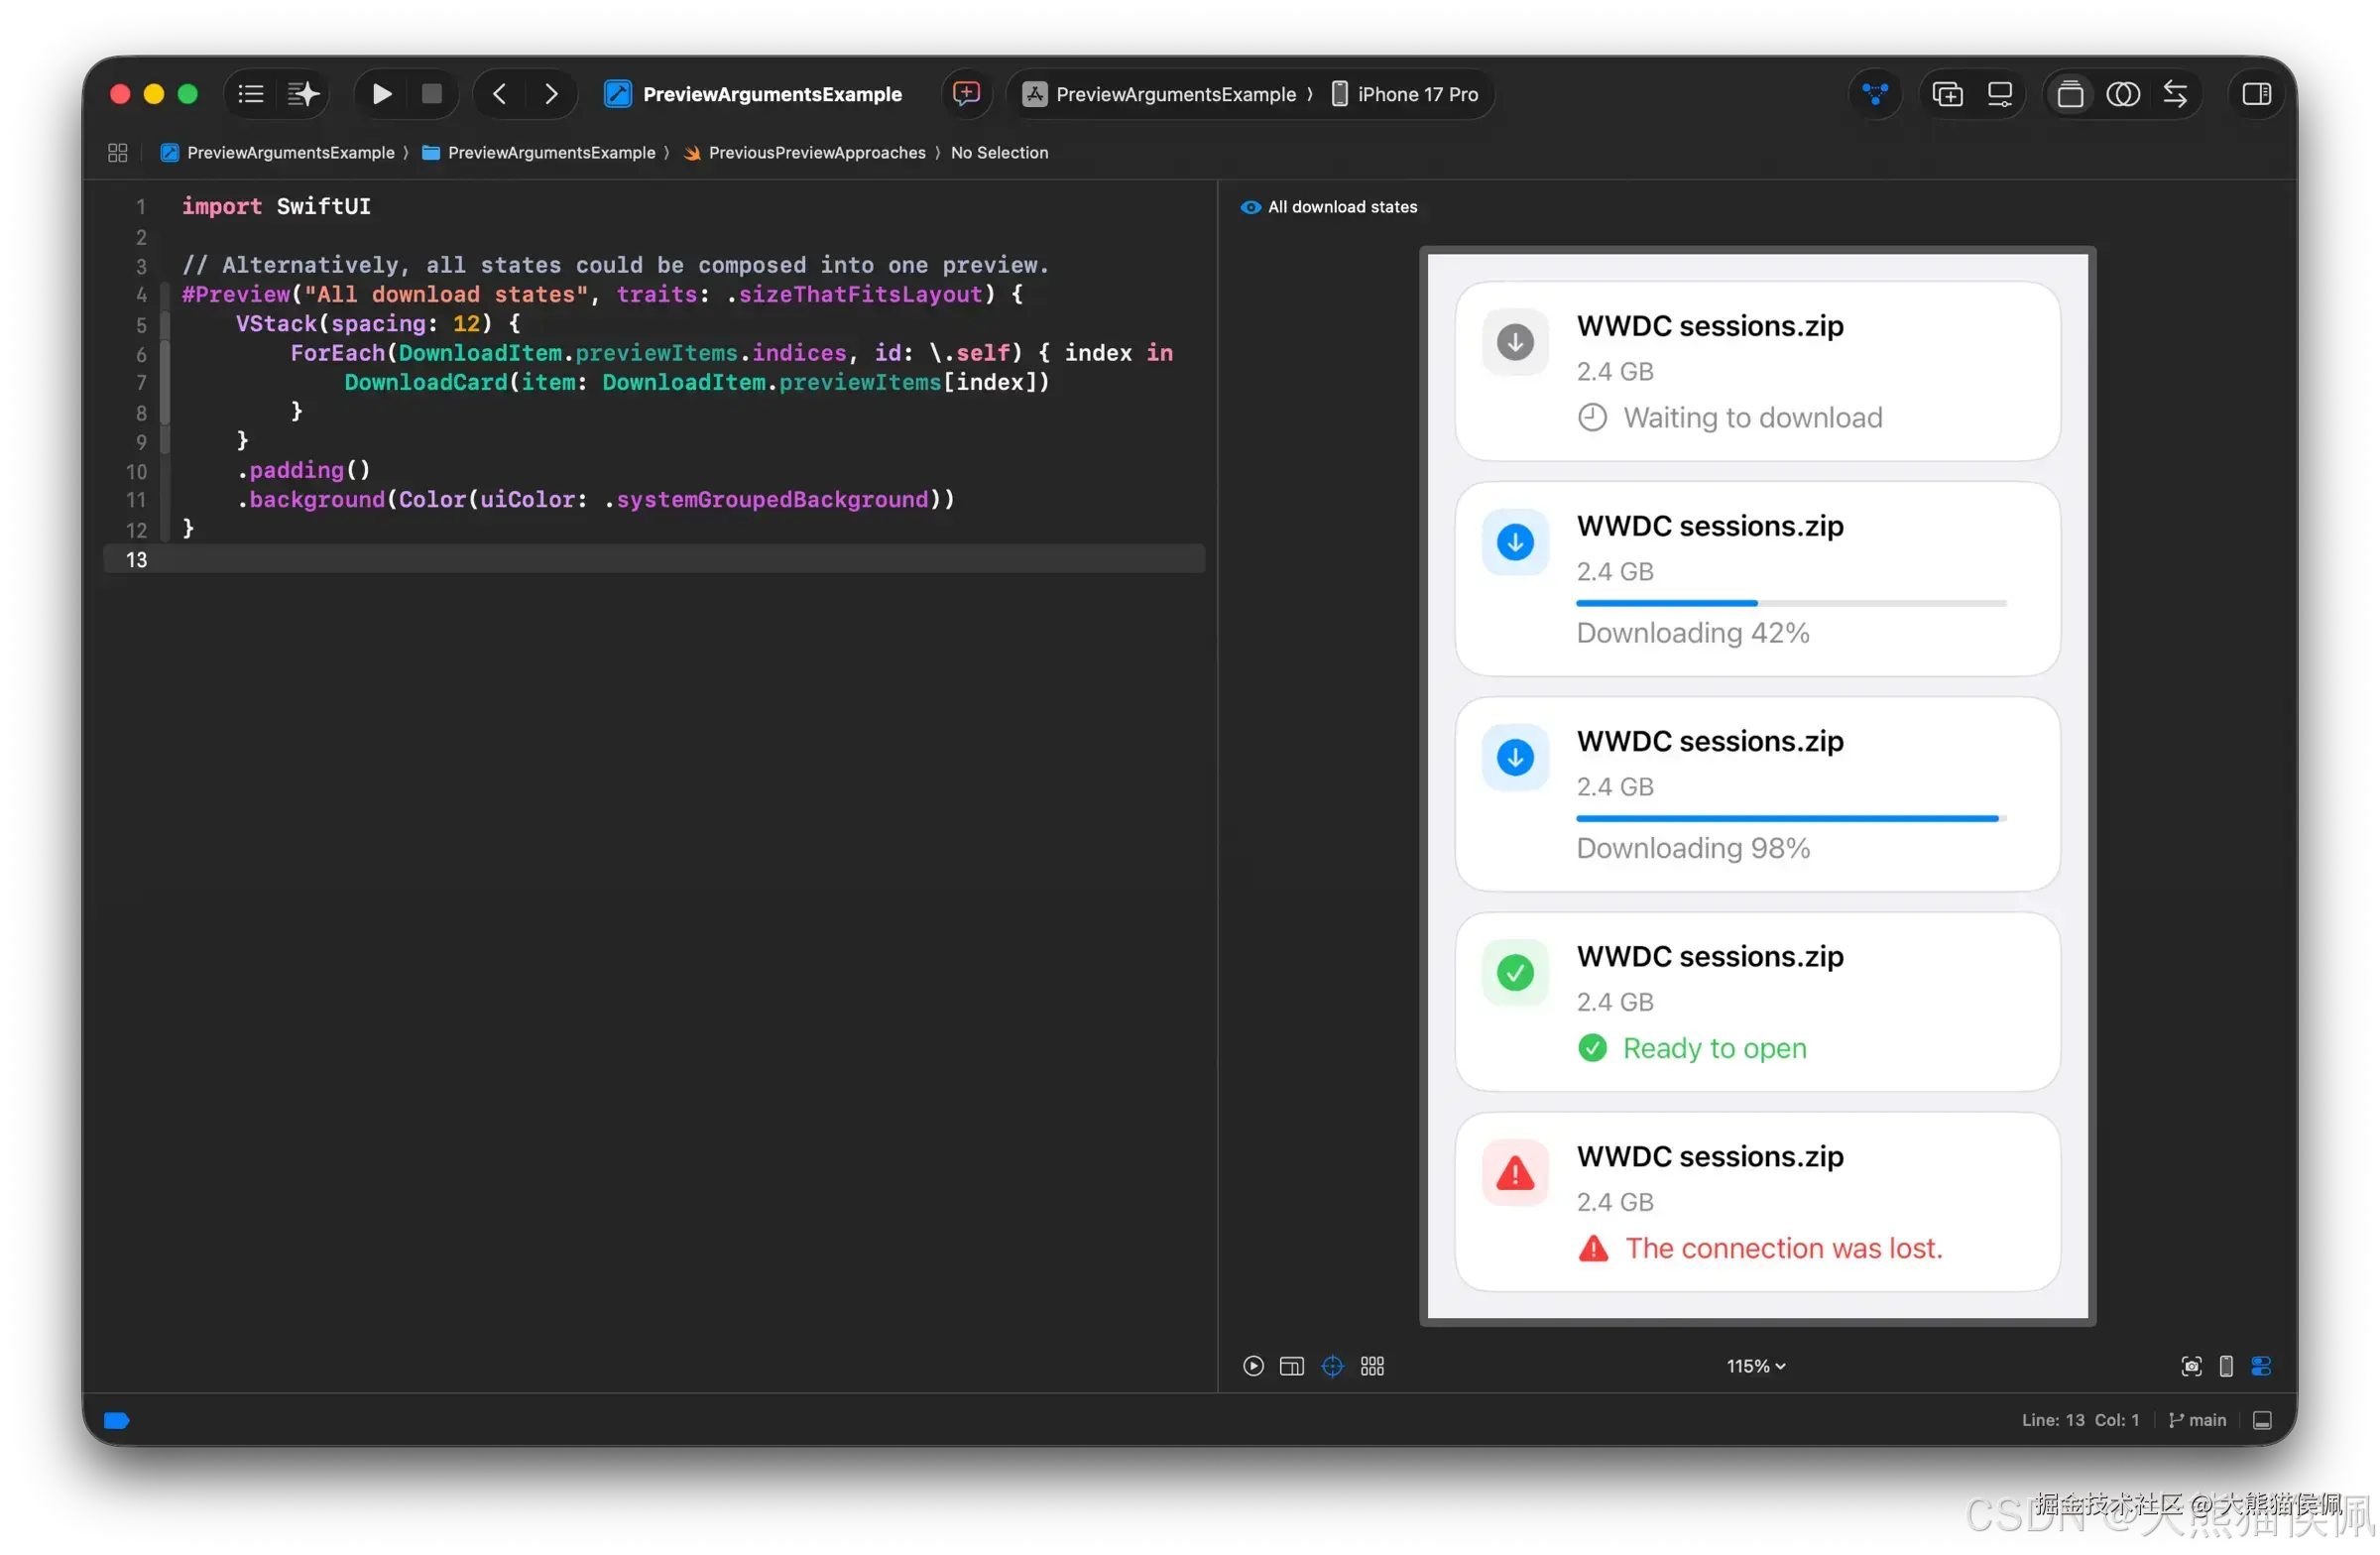This screenshot has height=1555, width=2380.
Task: Click the import SwiftUI code line
Action: [276, 206]
